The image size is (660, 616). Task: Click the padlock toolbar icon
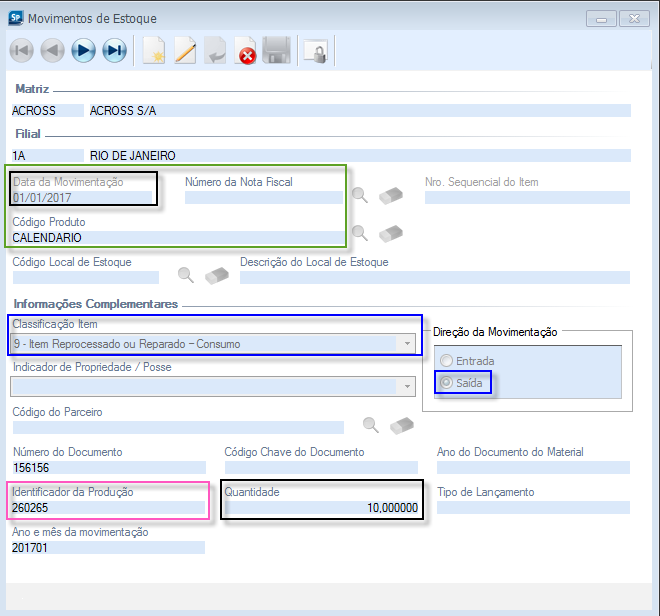(316, 51)
